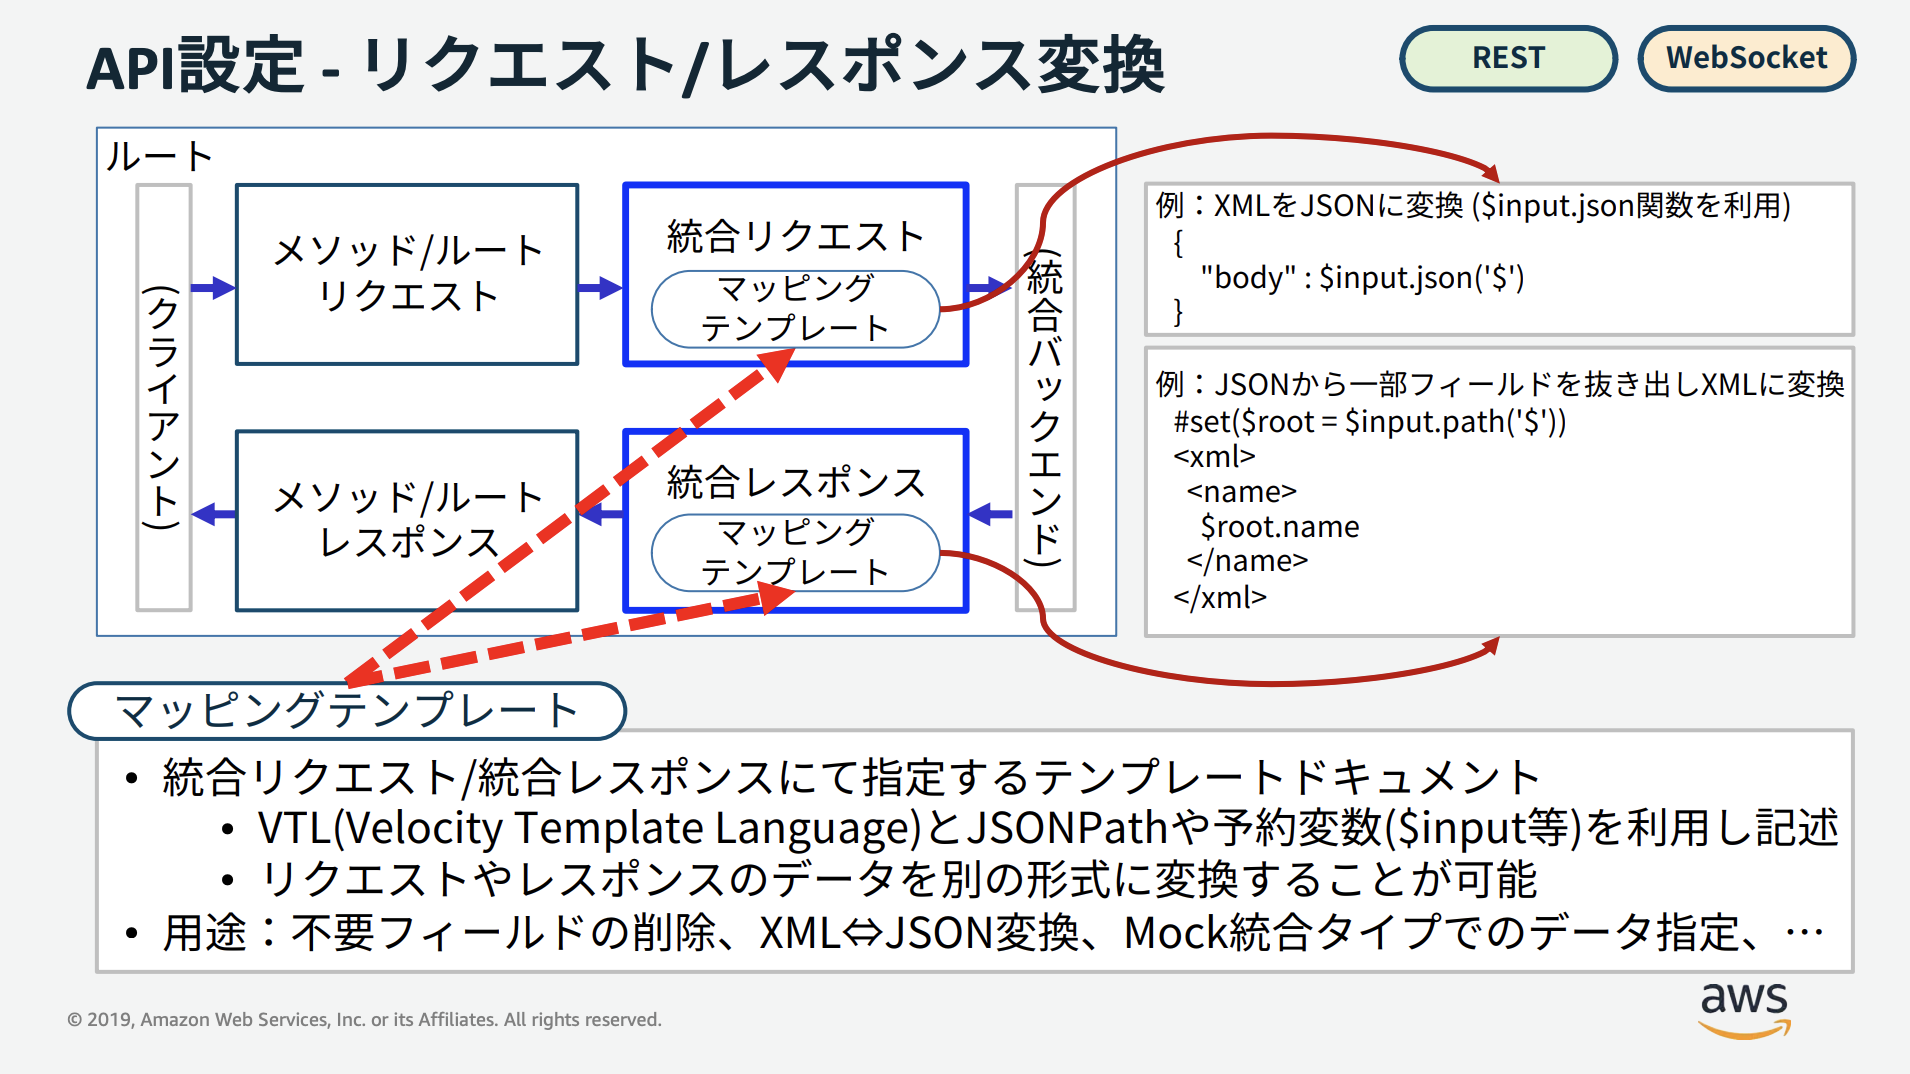Select the メソッド/ルート レスポンス box
1910x1074 pixels.
407,520
